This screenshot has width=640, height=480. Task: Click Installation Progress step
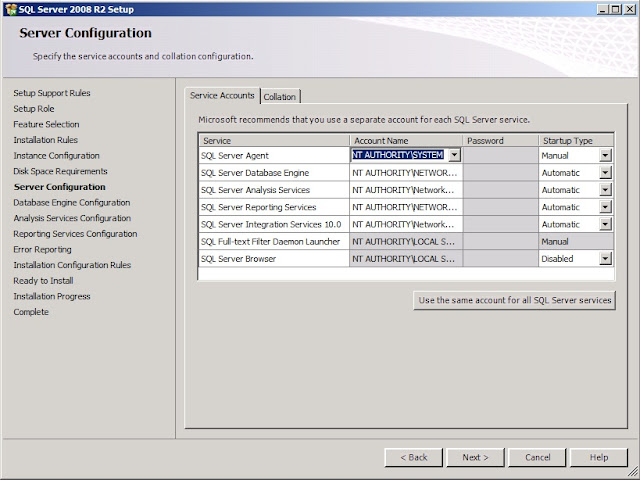[x=52, y=296]
